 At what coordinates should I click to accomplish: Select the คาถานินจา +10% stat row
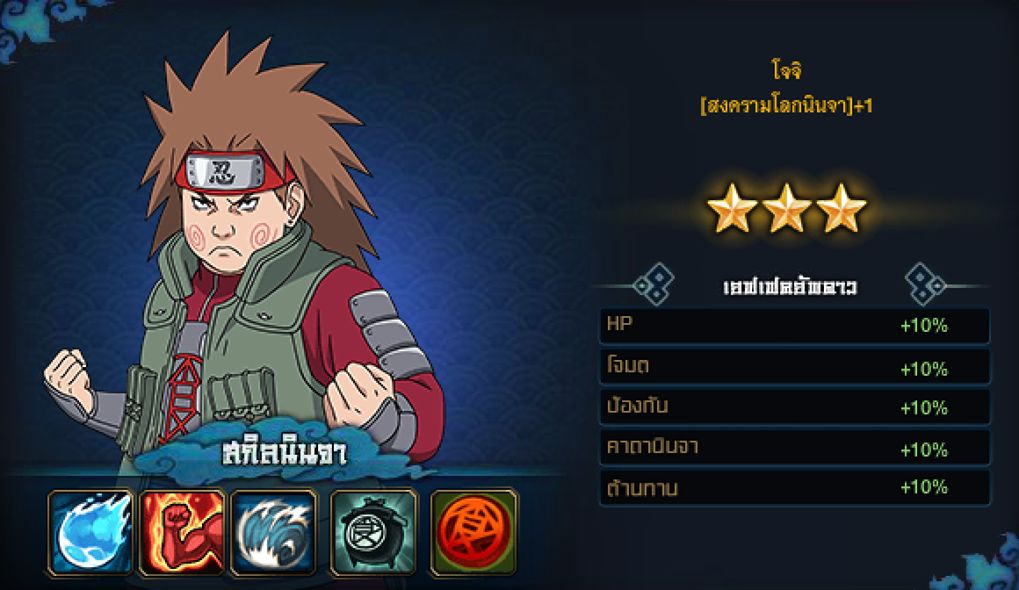click(x=795, y=448)
